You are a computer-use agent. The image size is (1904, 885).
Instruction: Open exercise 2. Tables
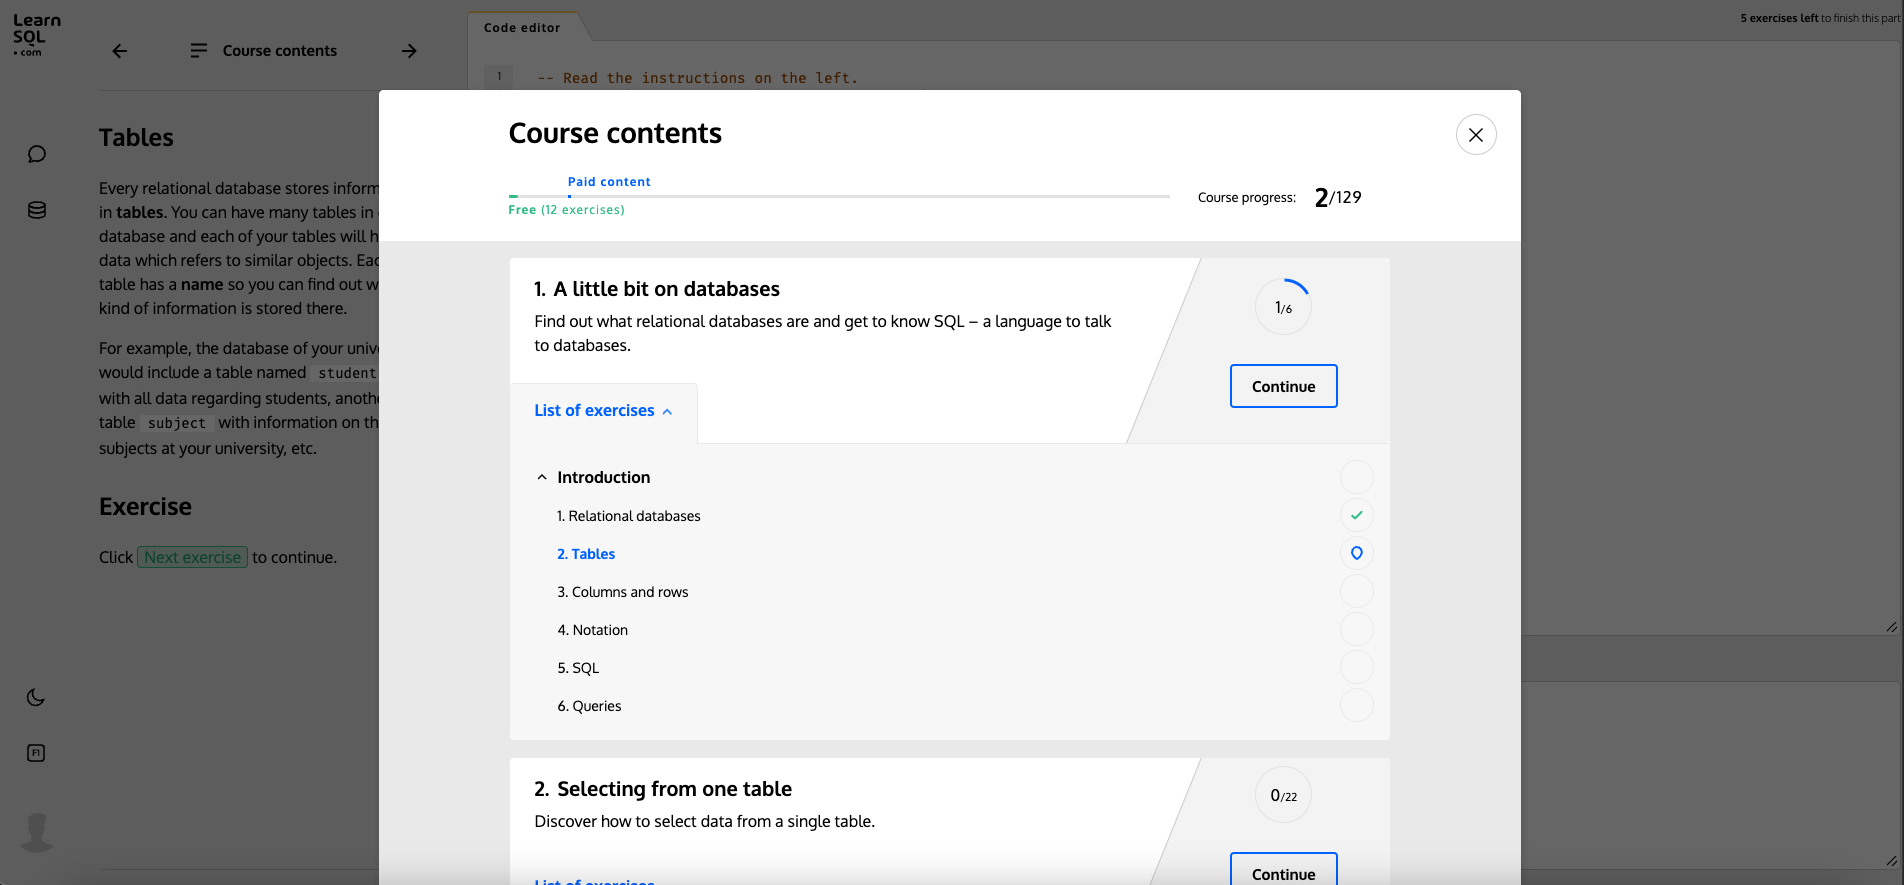tap(586, 554)
